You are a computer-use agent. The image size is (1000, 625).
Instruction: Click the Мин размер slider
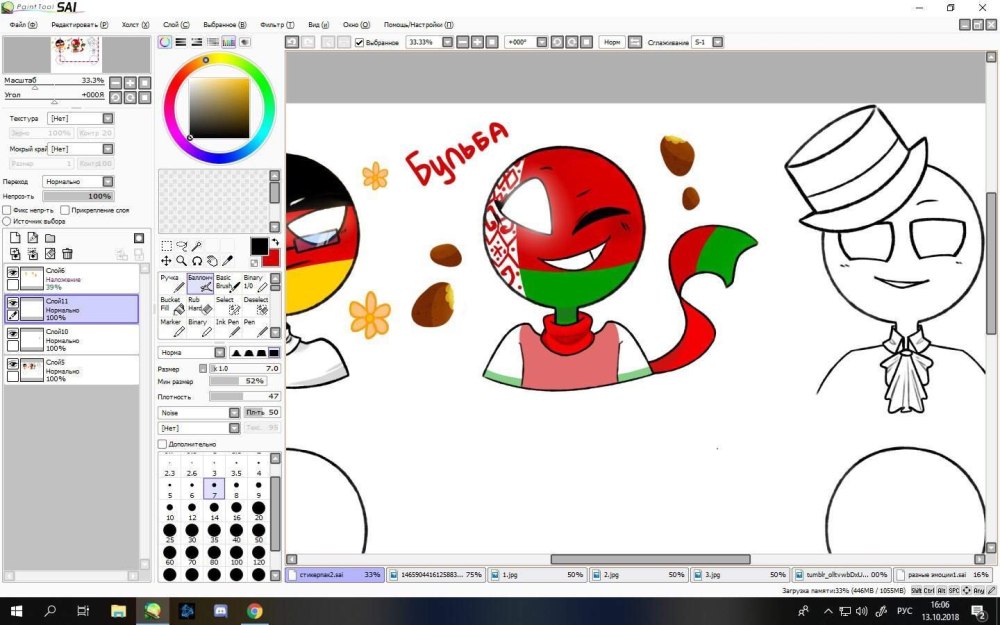(238, 381)
